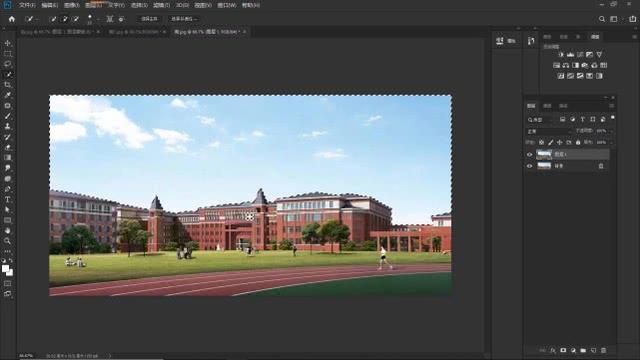Add an Invert adjustment
Screen dimensions: 640x360
[x=561, y=76]
